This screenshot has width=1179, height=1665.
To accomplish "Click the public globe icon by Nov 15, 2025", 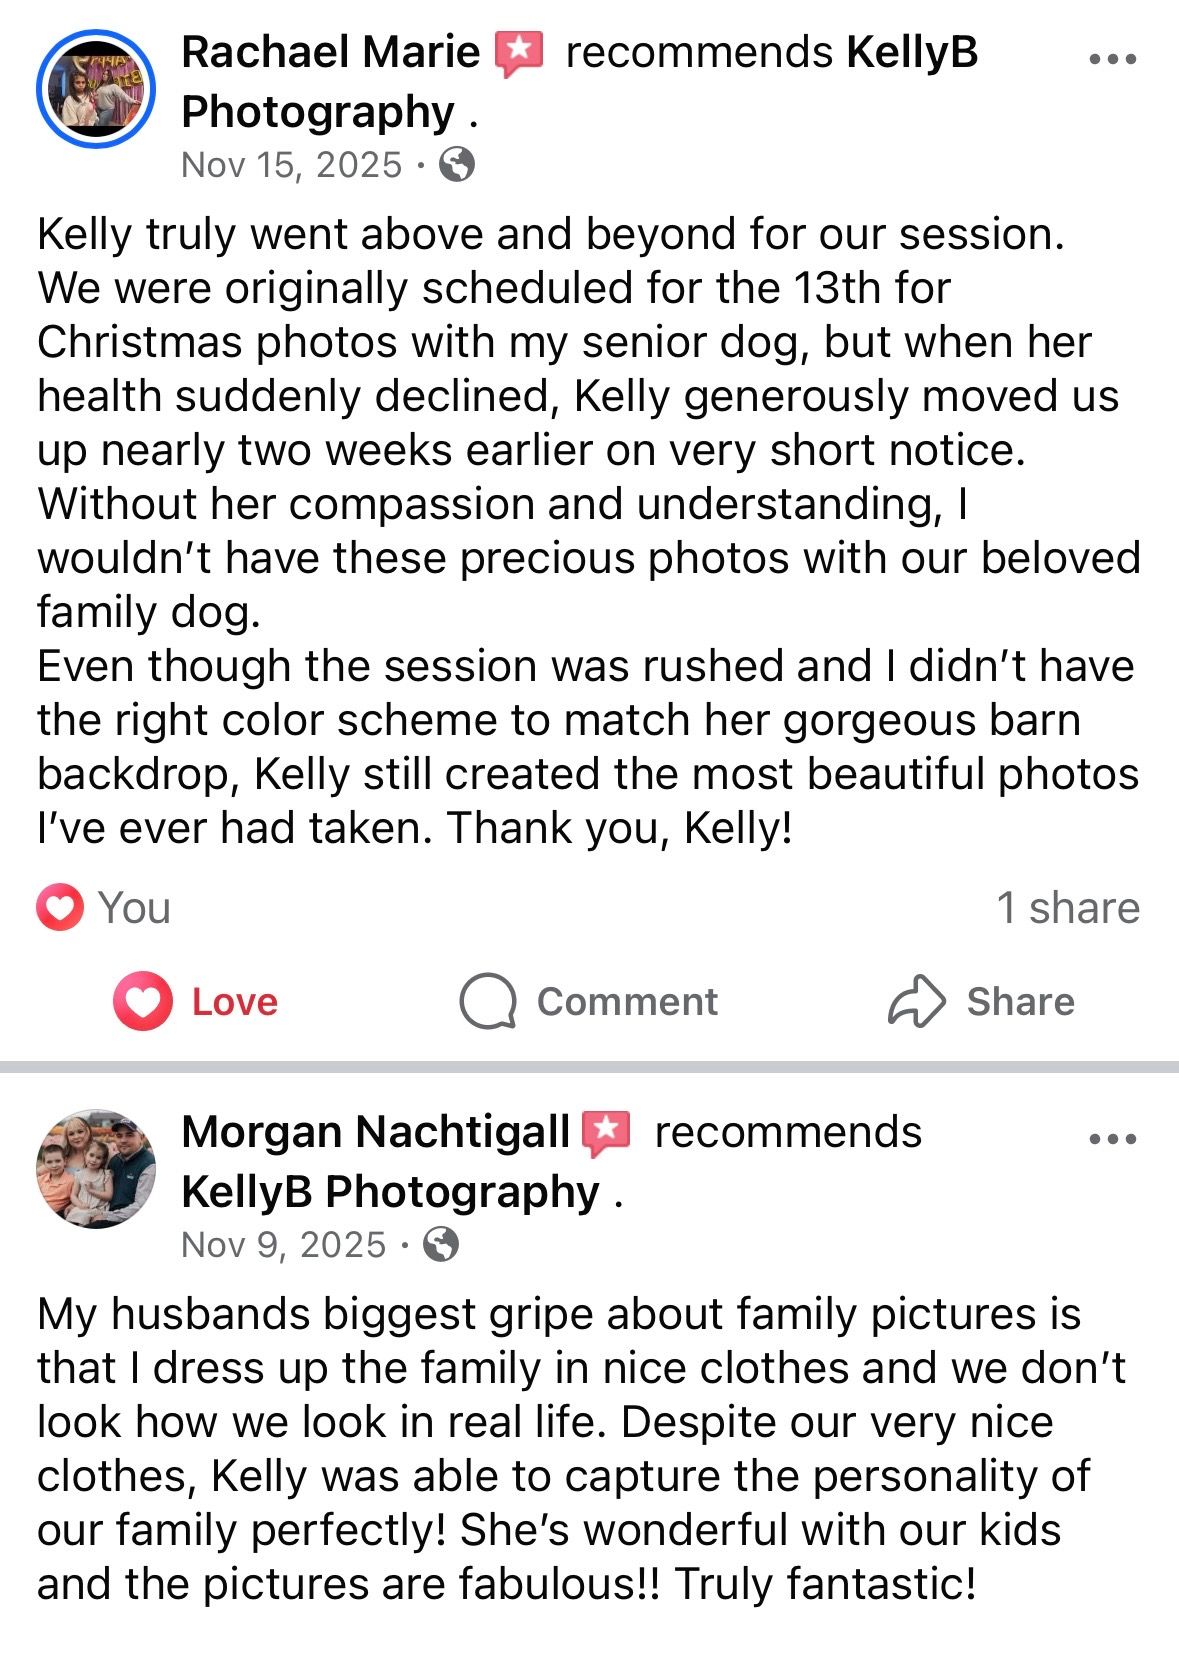I will (457, 164).
